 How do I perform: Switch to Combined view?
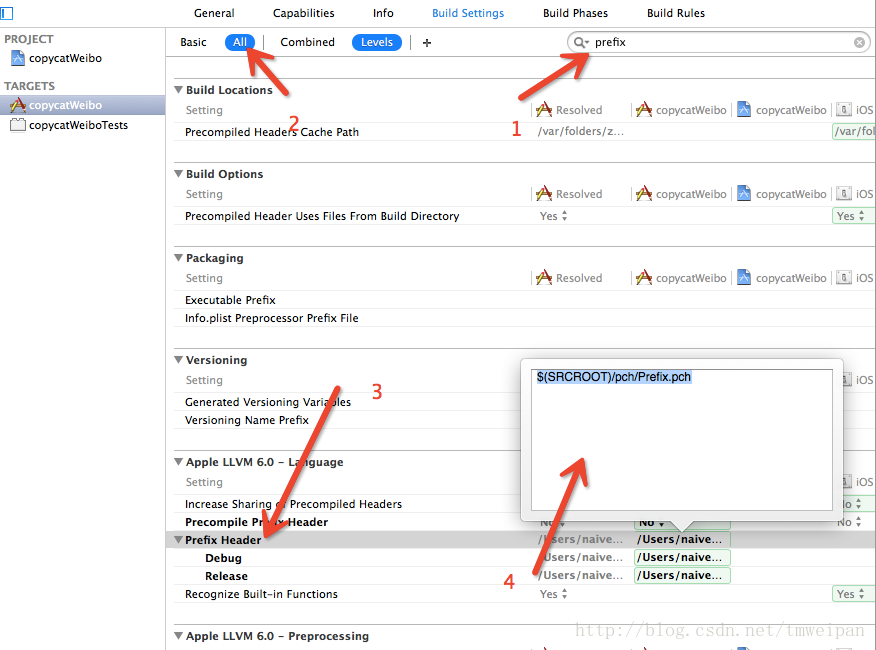coord(307,42)
